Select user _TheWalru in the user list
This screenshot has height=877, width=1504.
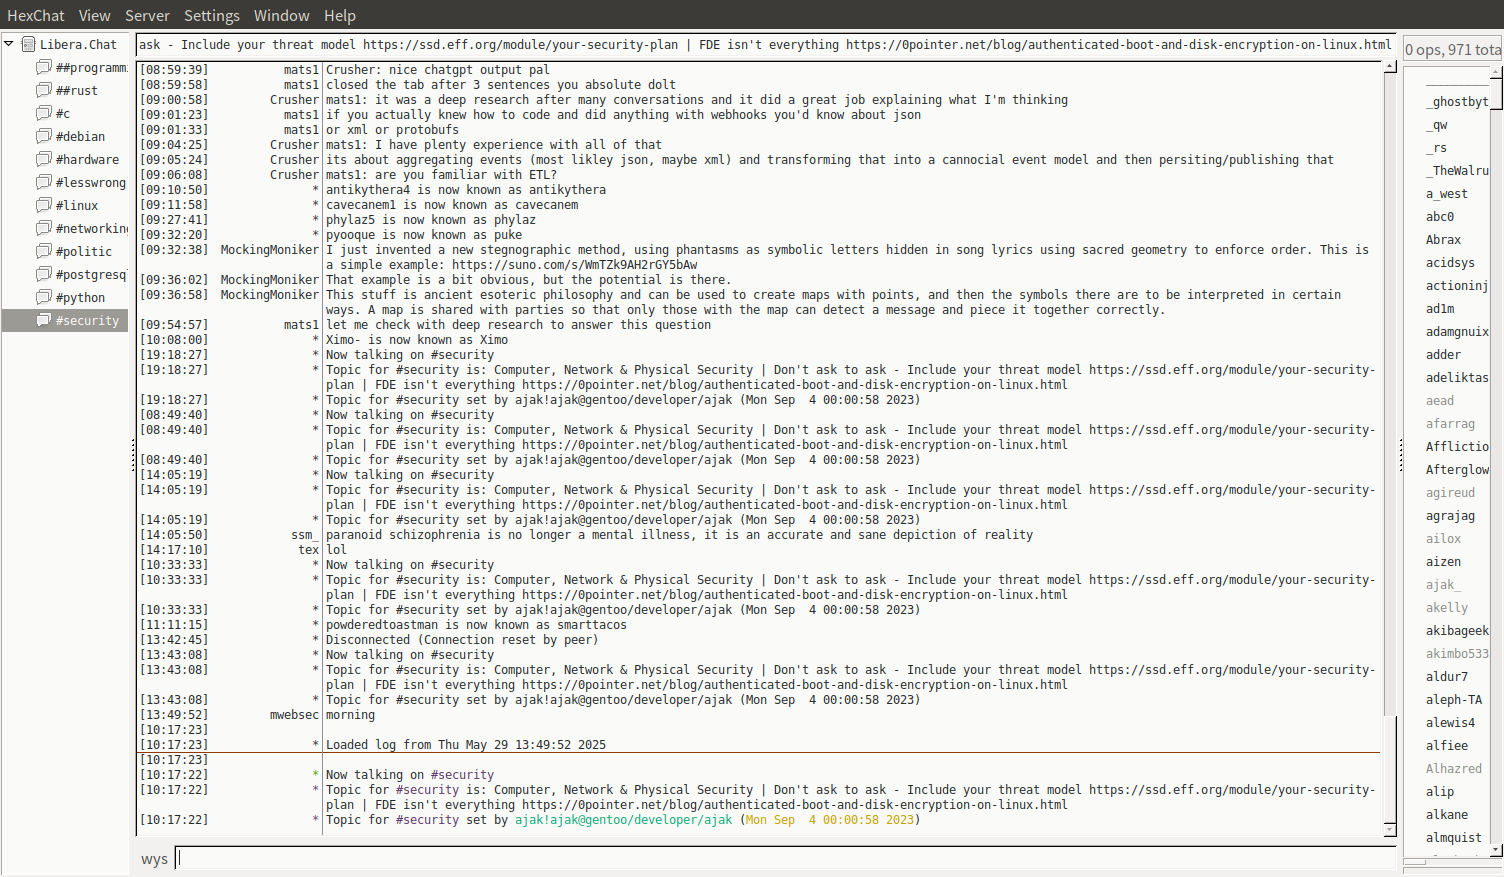(x=1457, y=171)
